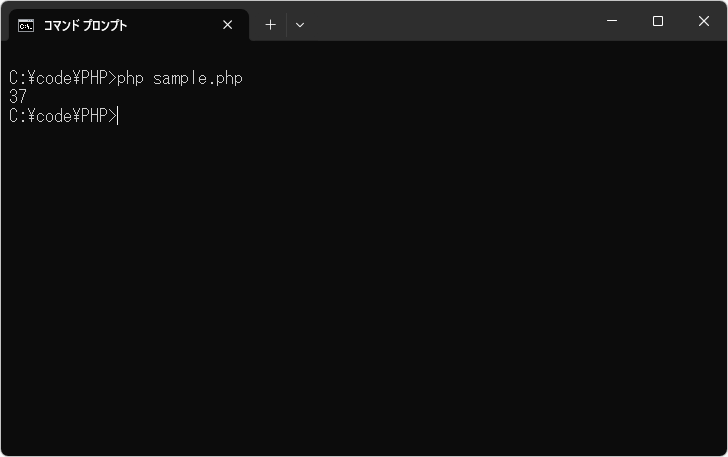This screenshot has height=457, width=728.
Task: Click the Command Prompt icon in the tab
Action: [26, 26]
